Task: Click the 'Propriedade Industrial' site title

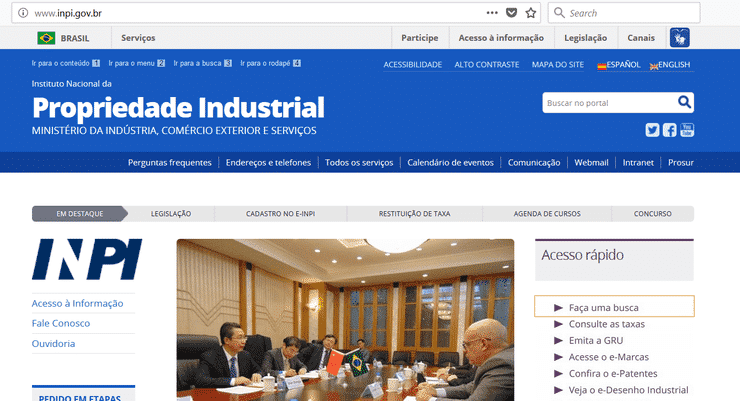Action: click(x=178, y=108)
